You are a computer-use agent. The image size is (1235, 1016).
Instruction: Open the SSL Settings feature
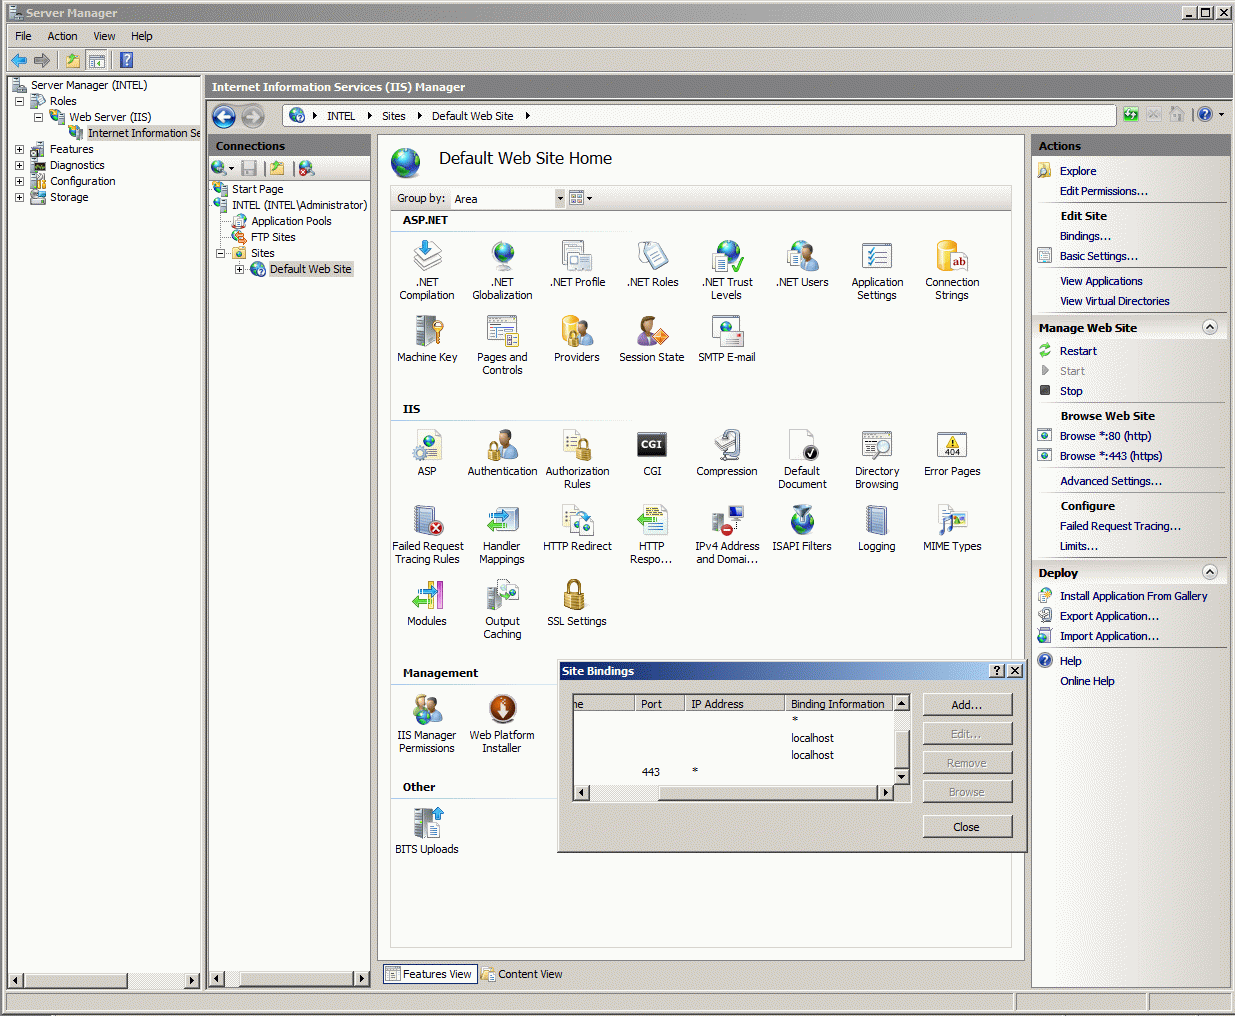[x=577, y=603]
